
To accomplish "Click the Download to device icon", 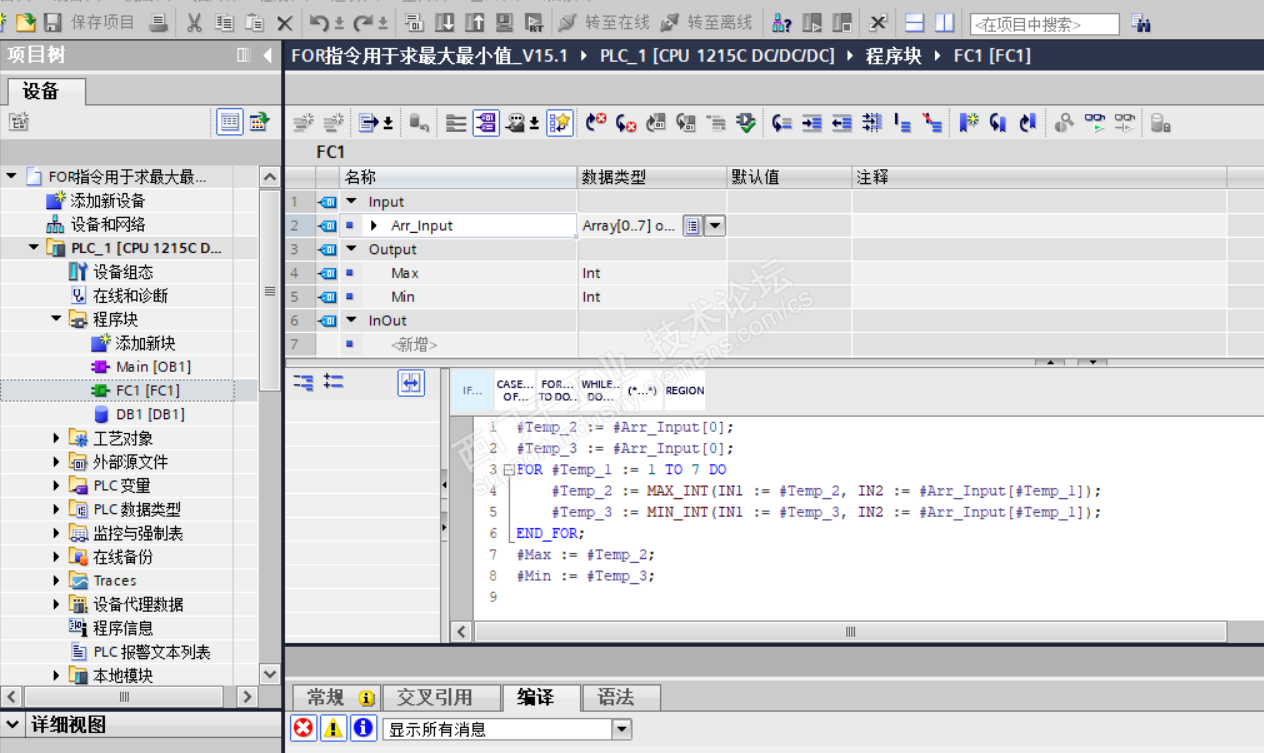I will point(445,22).
